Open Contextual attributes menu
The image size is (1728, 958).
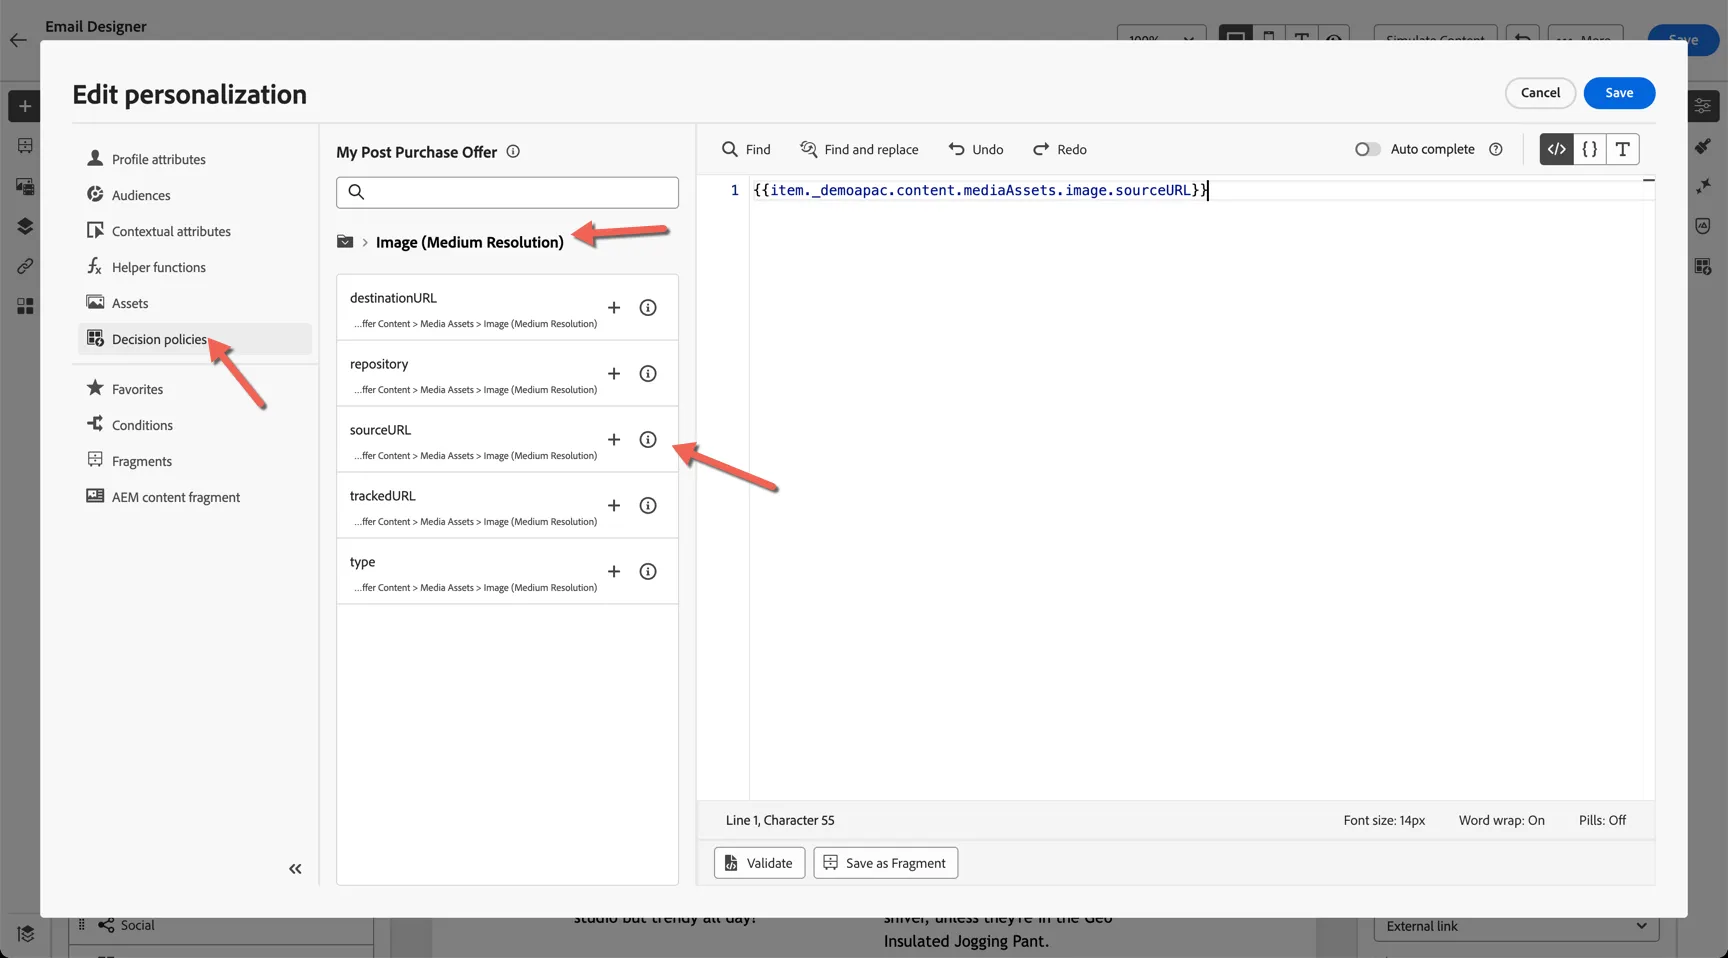coord(195,231)
